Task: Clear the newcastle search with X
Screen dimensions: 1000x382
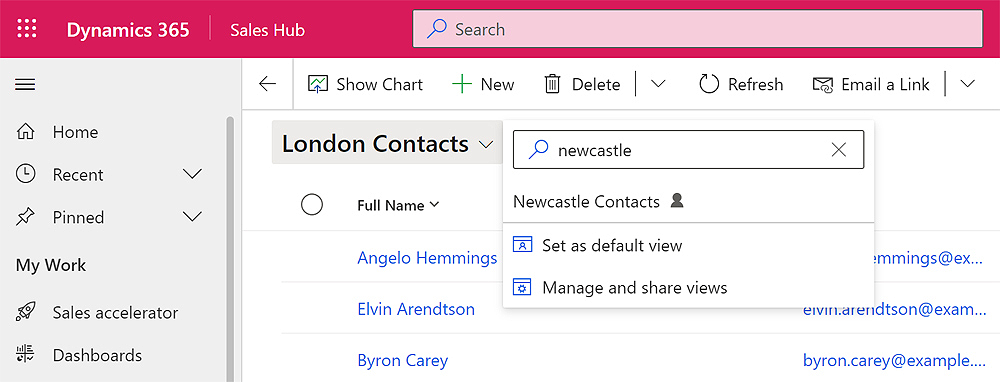Action: pos(839,150)
